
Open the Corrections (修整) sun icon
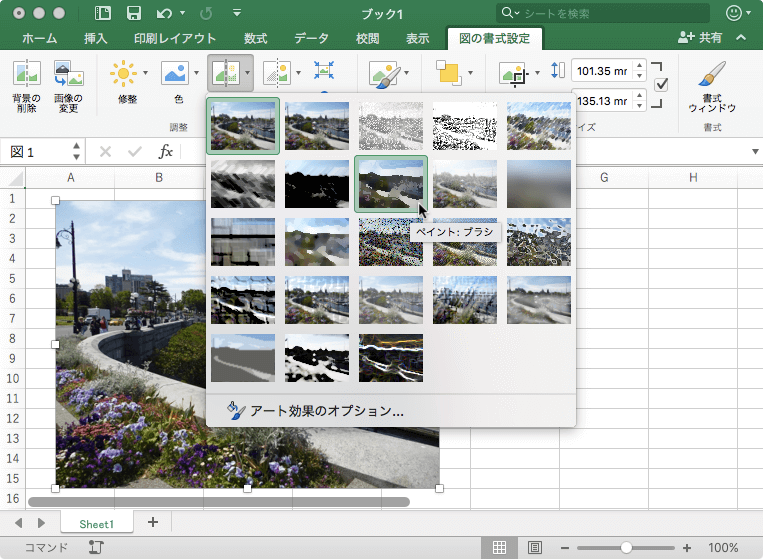[x=123, y=73]
